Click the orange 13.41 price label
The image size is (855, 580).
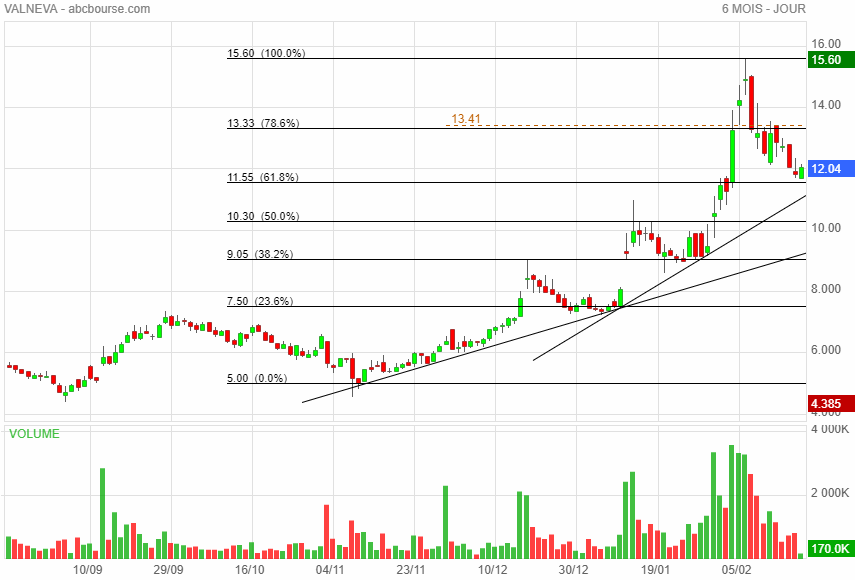click(x=466, y=118)
